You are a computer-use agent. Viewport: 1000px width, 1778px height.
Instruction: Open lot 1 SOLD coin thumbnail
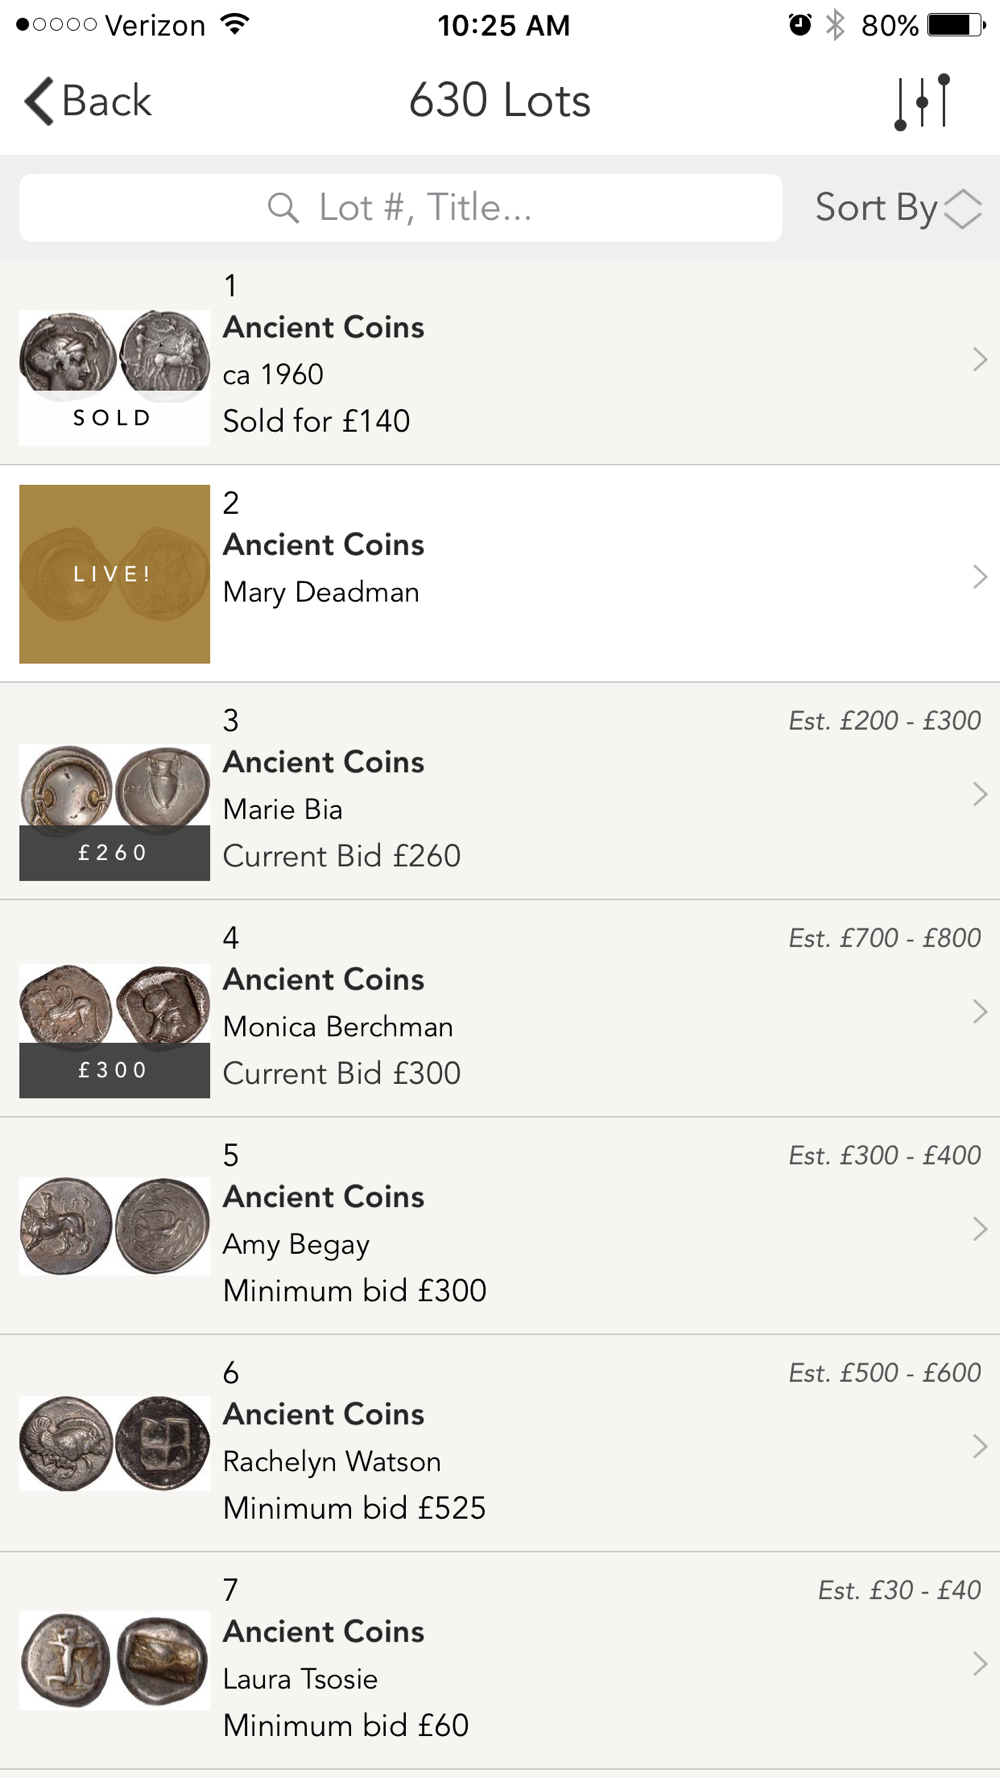click(x=114, y=375)
